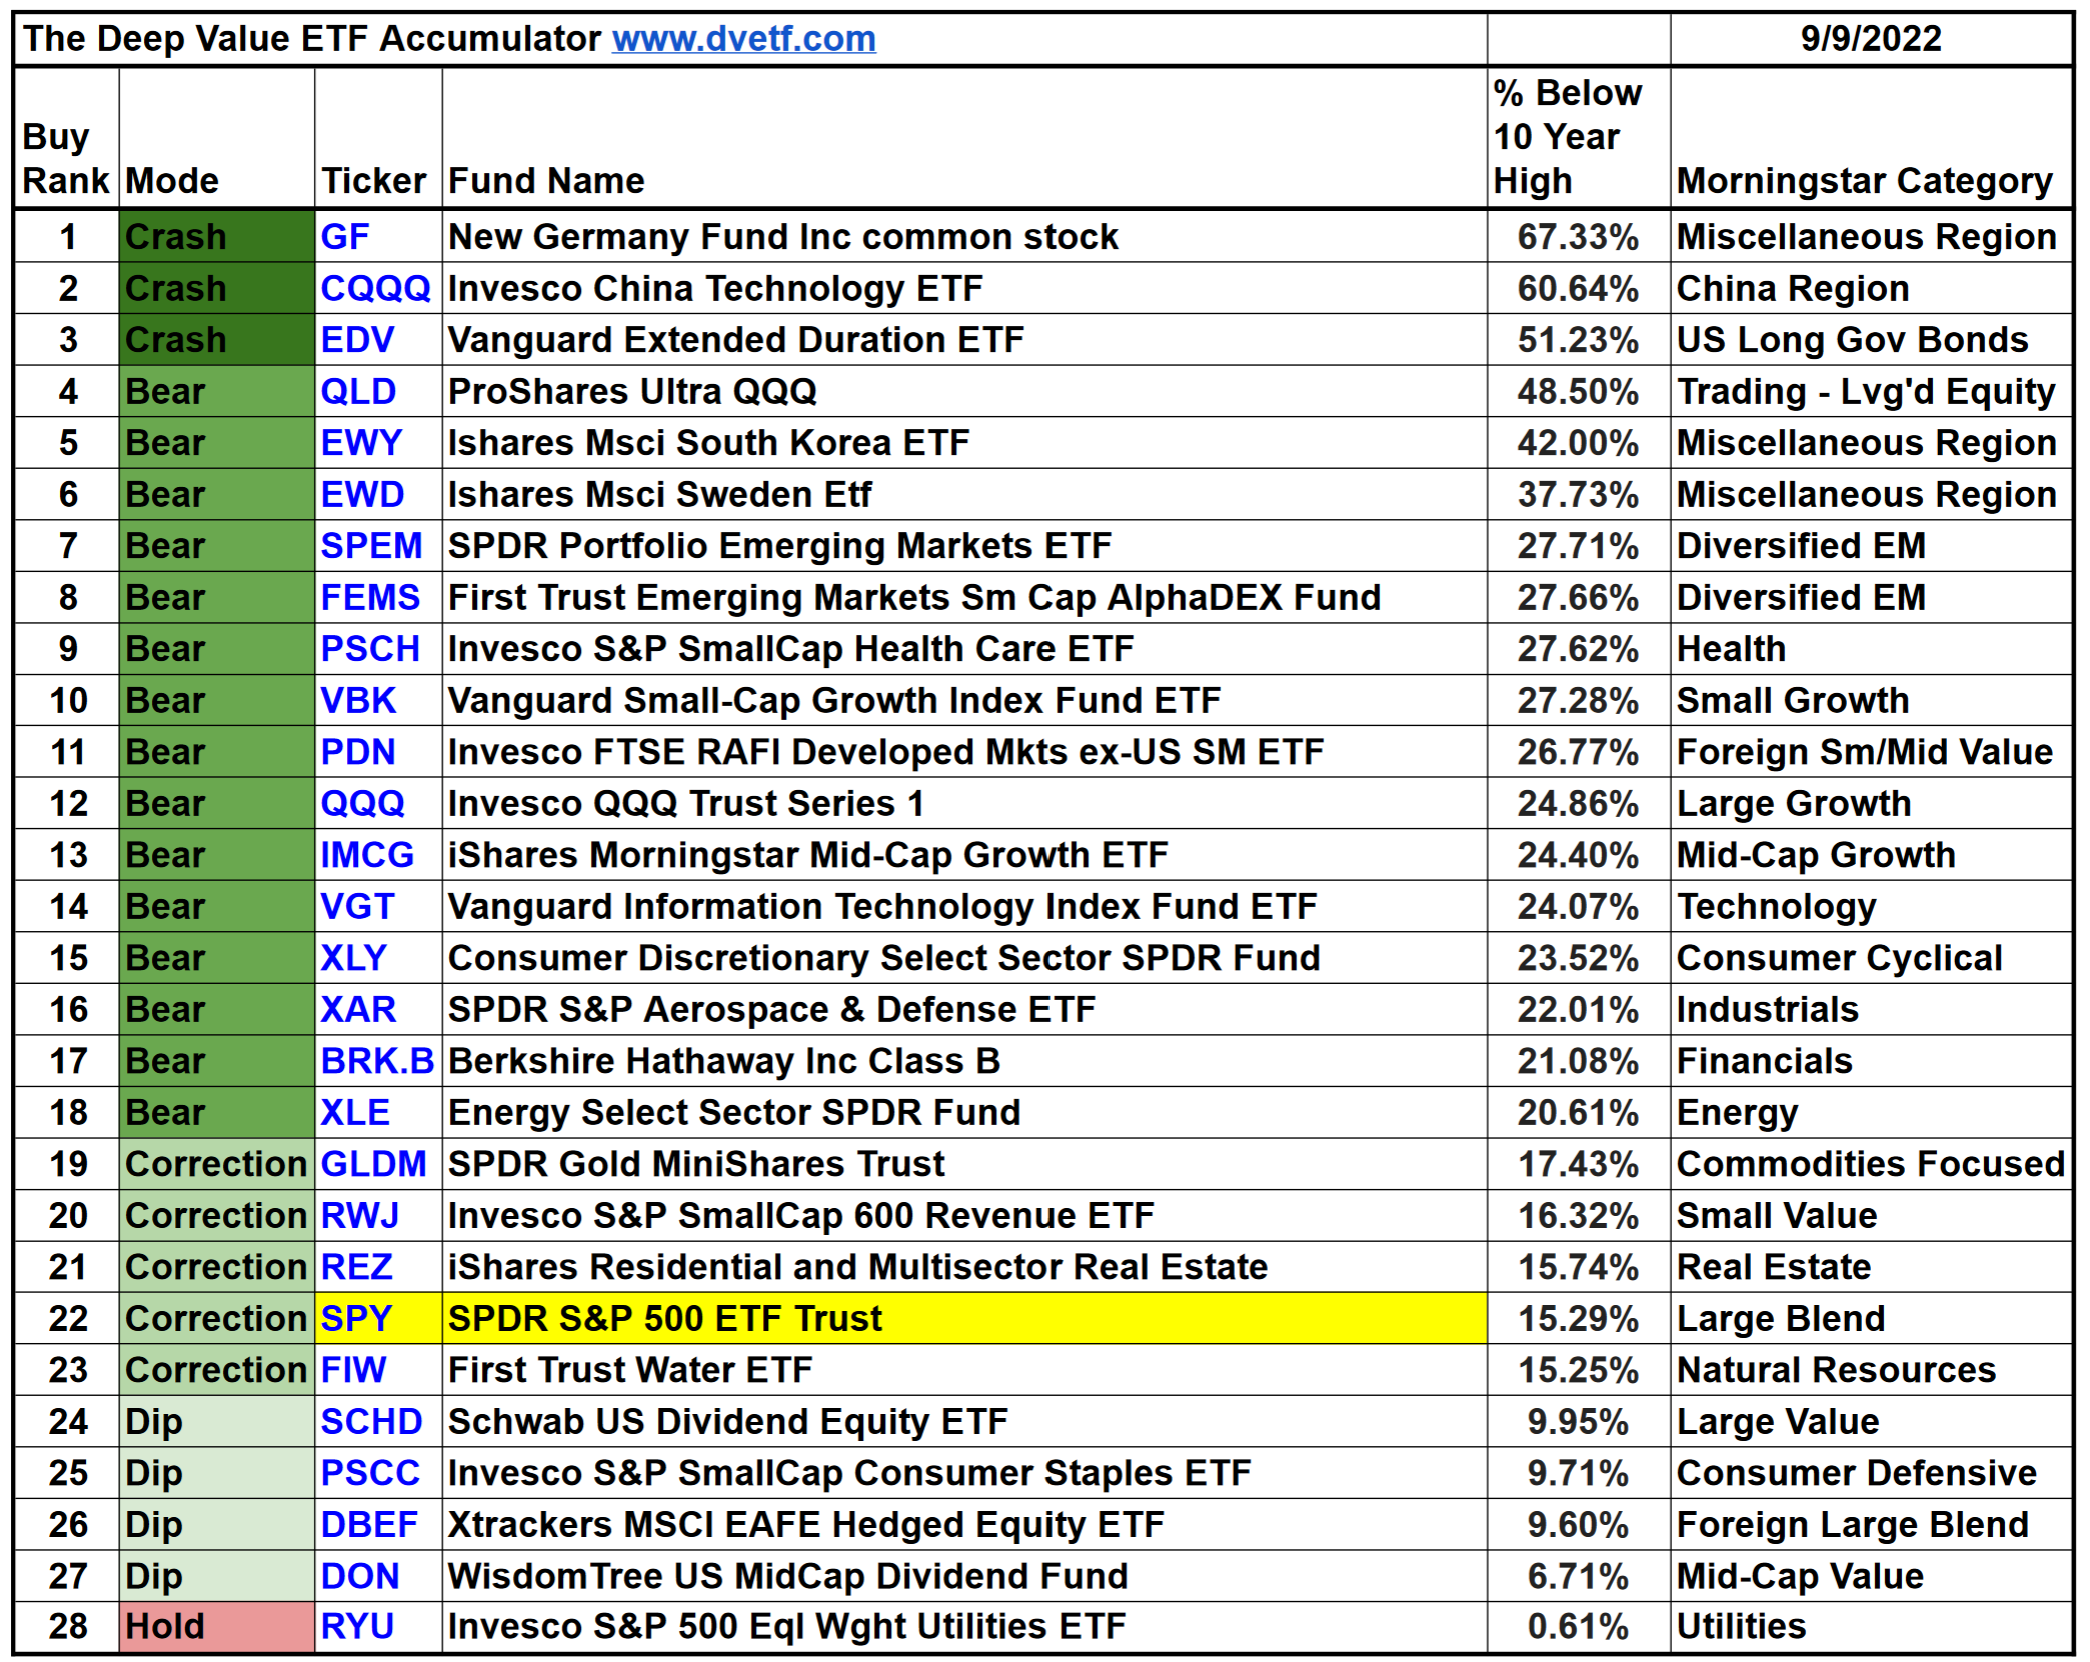Screen dimensions: 2090x1662
Task: Select the FIW ticker link
Action: click(353, 1370)
